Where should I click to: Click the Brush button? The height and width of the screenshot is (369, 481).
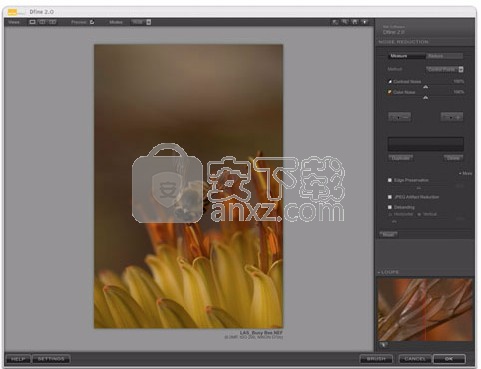click(x=376, y=359)
